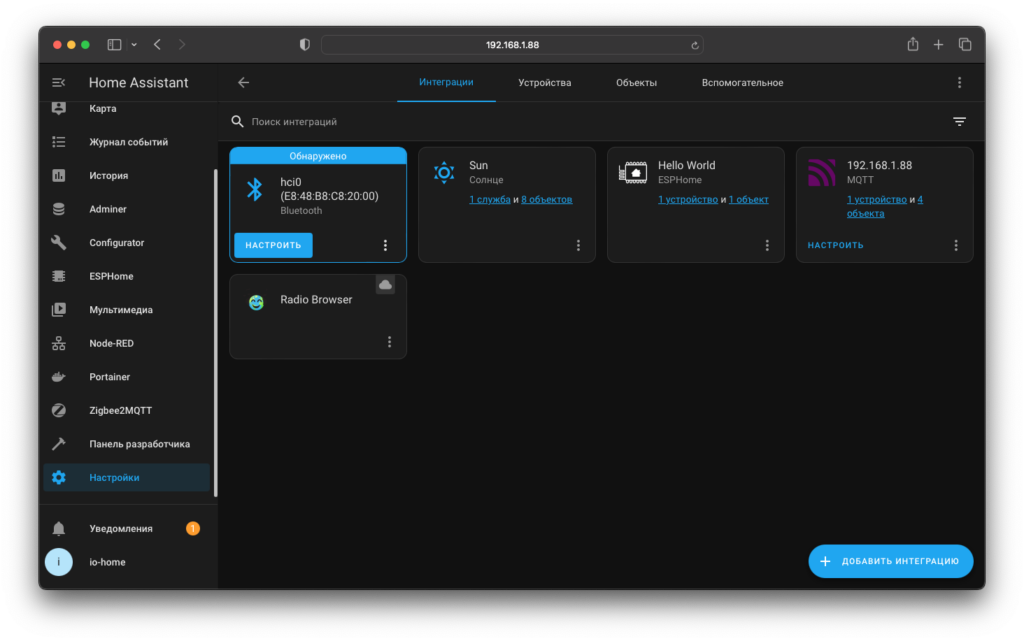Click the MQTT integration logo
The width and height of the screenshot is (1024, 641).
point(822,173)
